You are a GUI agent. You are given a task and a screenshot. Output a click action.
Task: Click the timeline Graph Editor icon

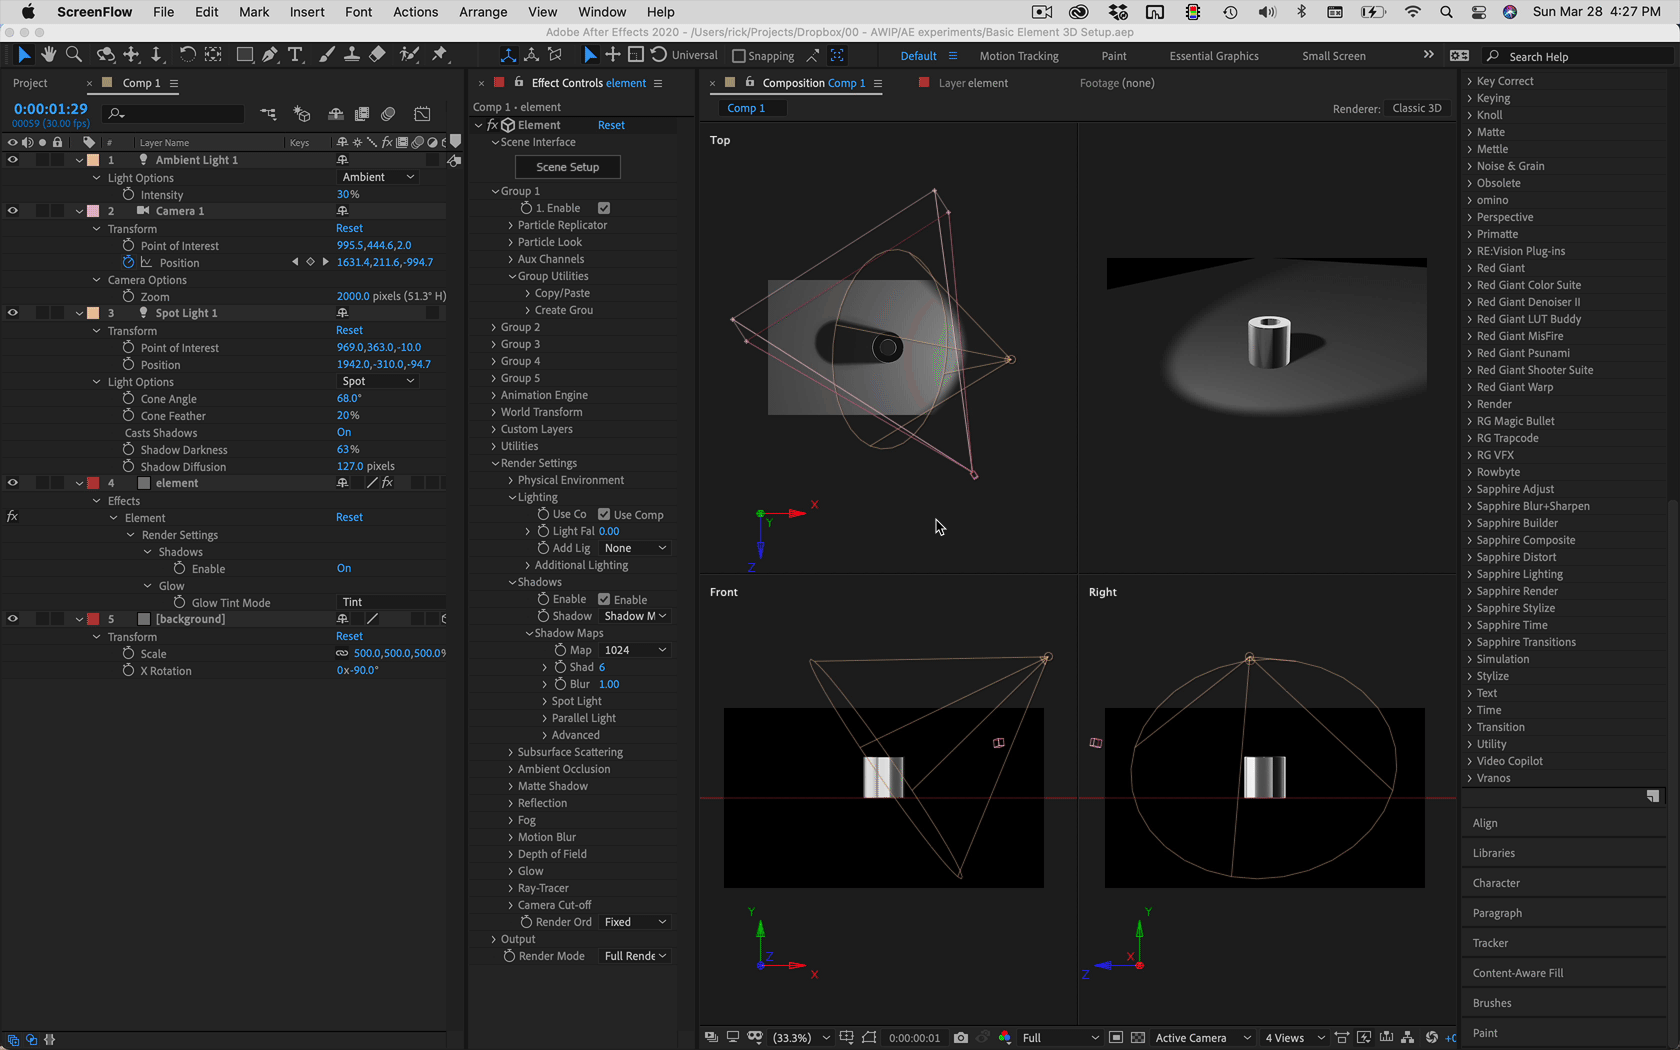pos(423,114)
